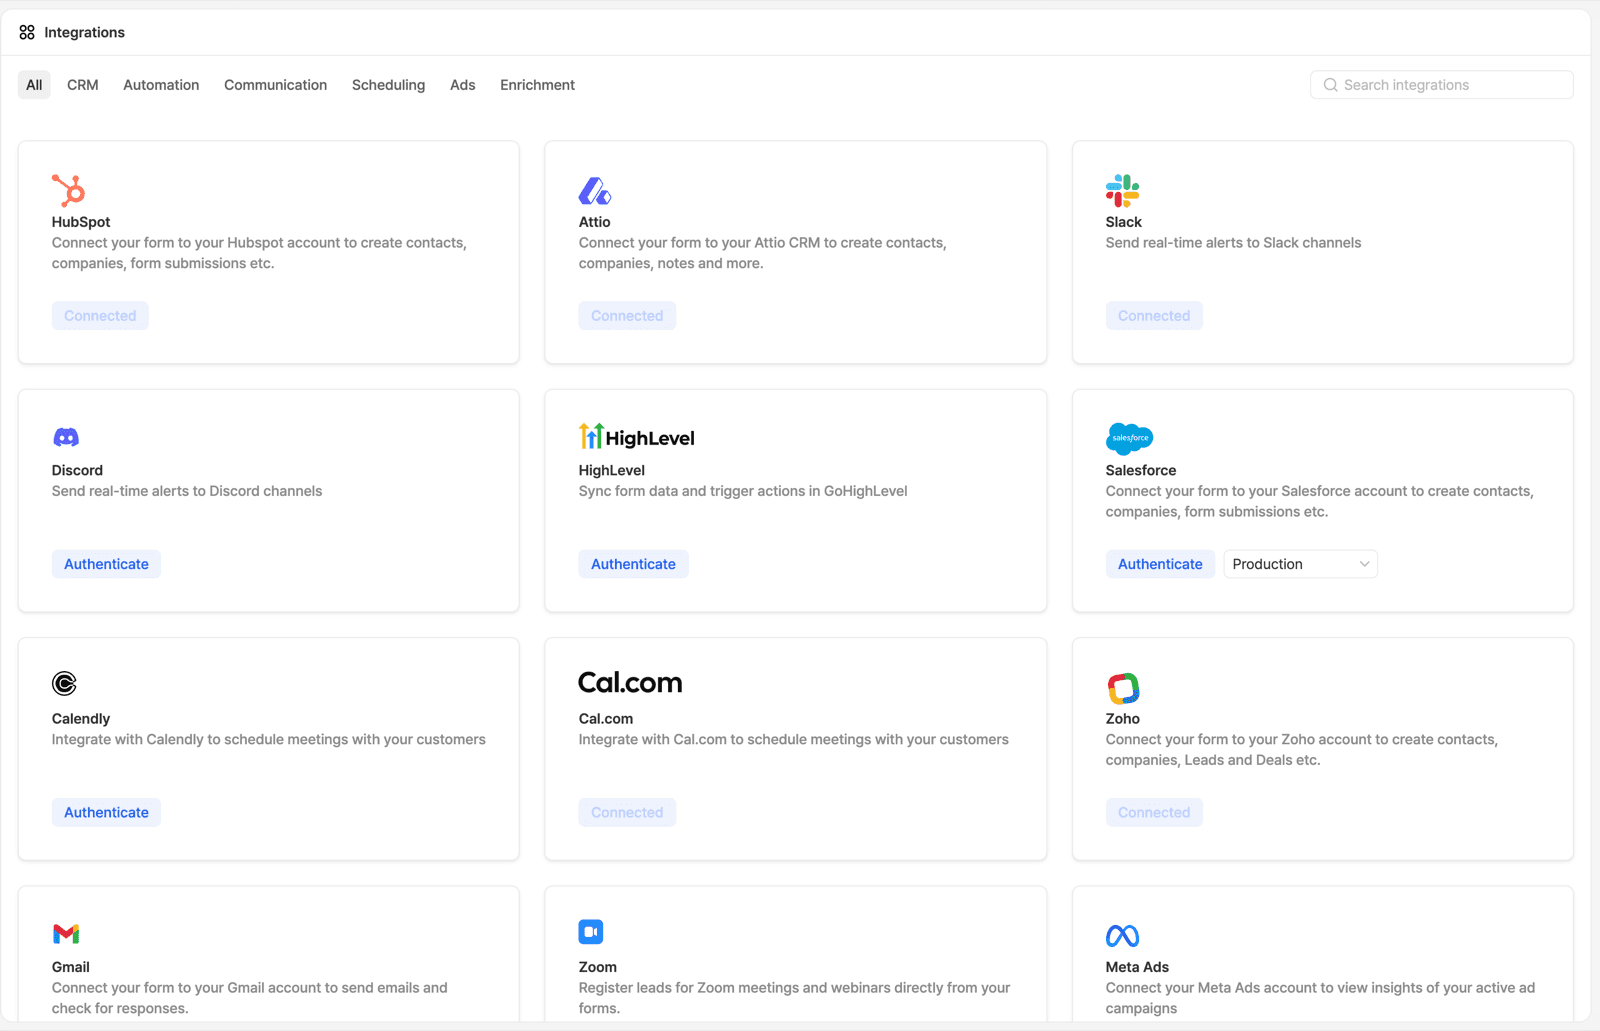Click 'Register leads for Zoom meetings' description
1600x1031 pixels.
[x=794, y=998]
